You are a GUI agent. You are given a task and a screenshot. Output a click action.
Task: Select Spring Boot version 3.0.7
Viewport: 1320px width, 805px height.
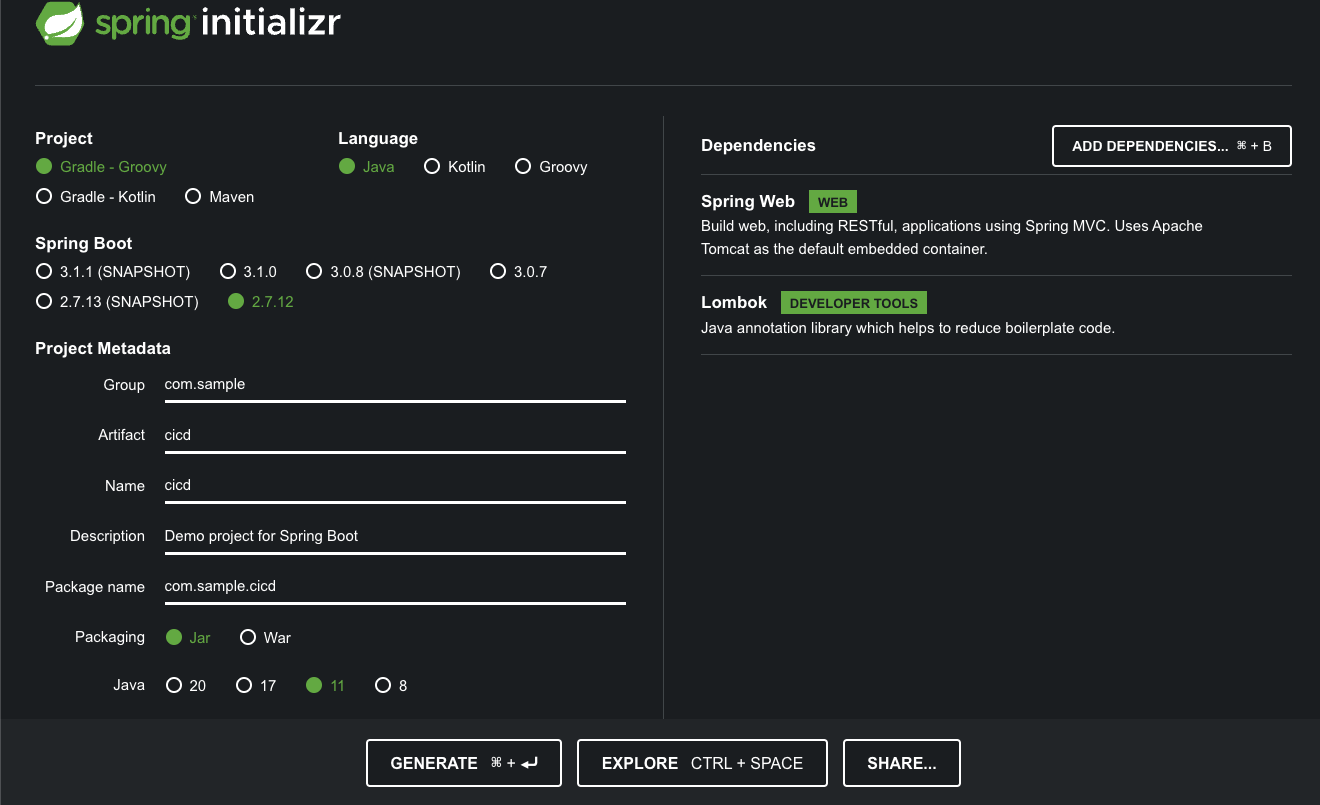pos(518,272)
